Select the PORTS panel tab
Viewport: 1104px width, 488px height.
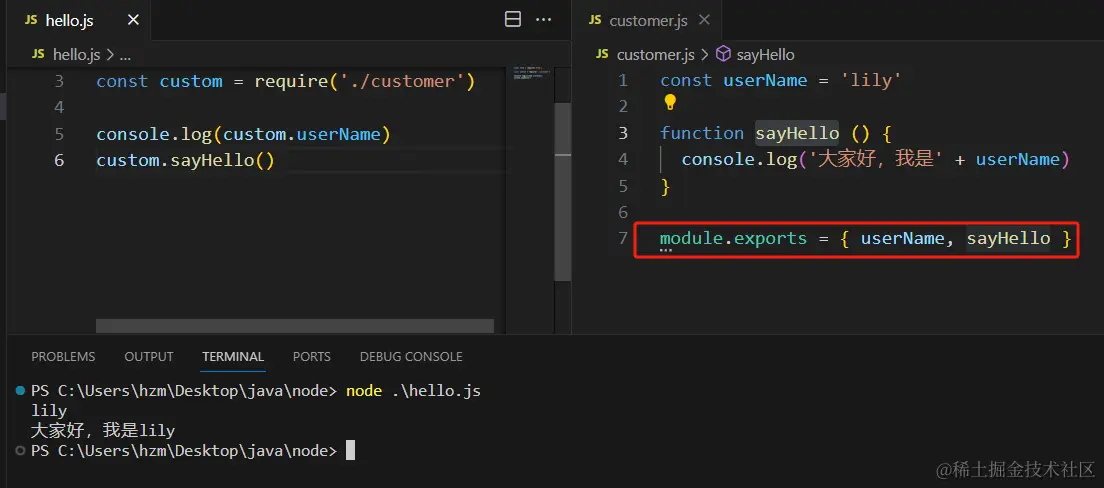(x=312, y=356)
